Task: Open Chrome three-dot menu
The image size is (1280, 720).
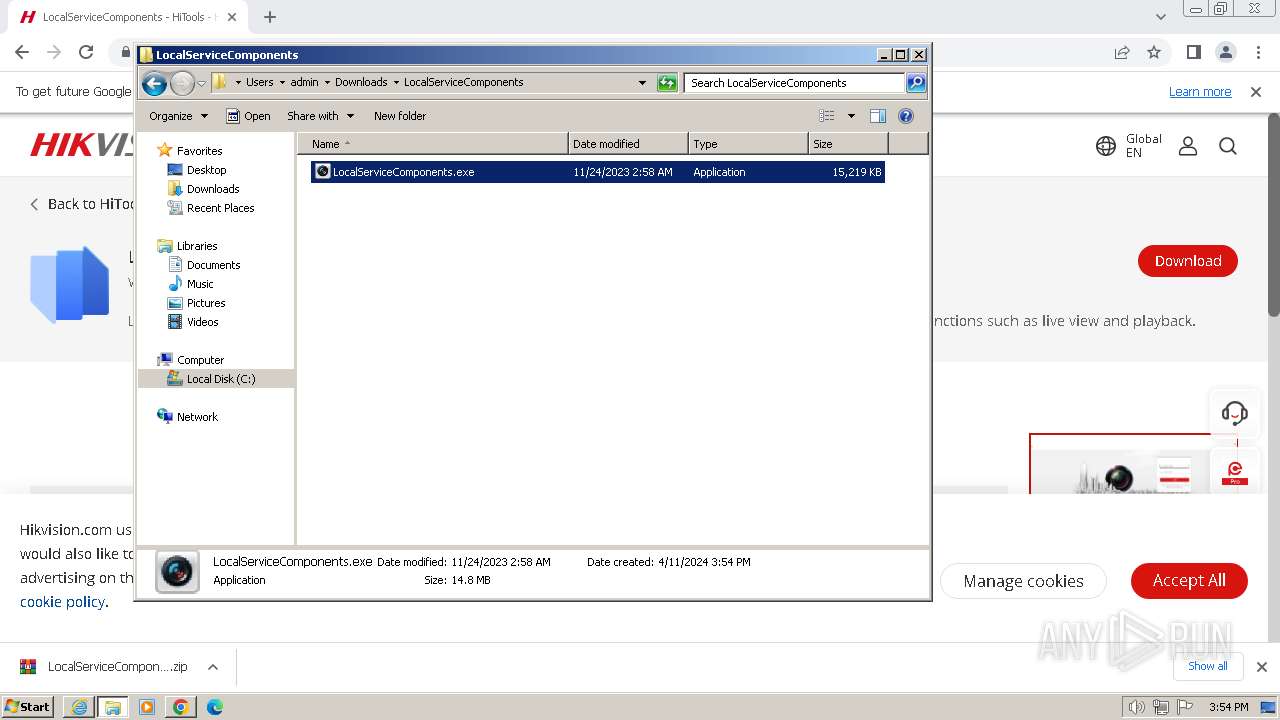Action: pos(1257,52)
